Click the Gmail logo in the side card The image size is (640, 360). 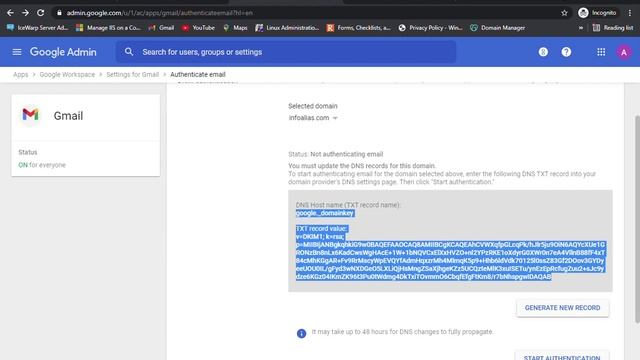30,115
